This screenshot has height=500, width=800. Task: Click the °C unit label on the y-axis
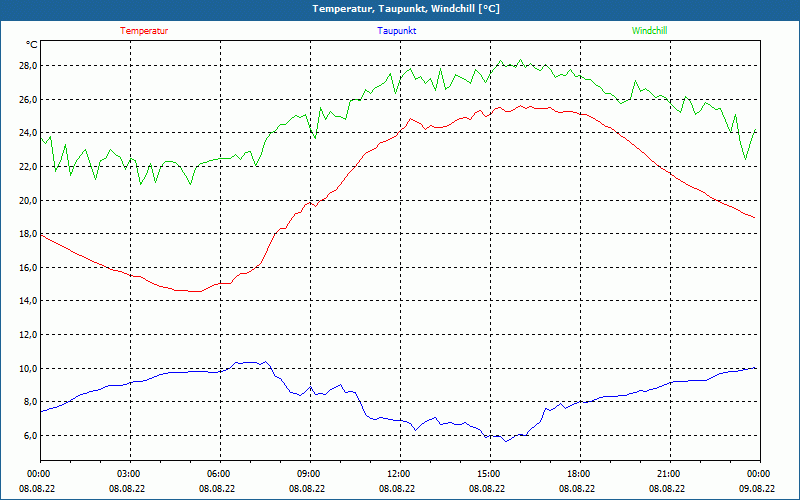pos(32,45)
